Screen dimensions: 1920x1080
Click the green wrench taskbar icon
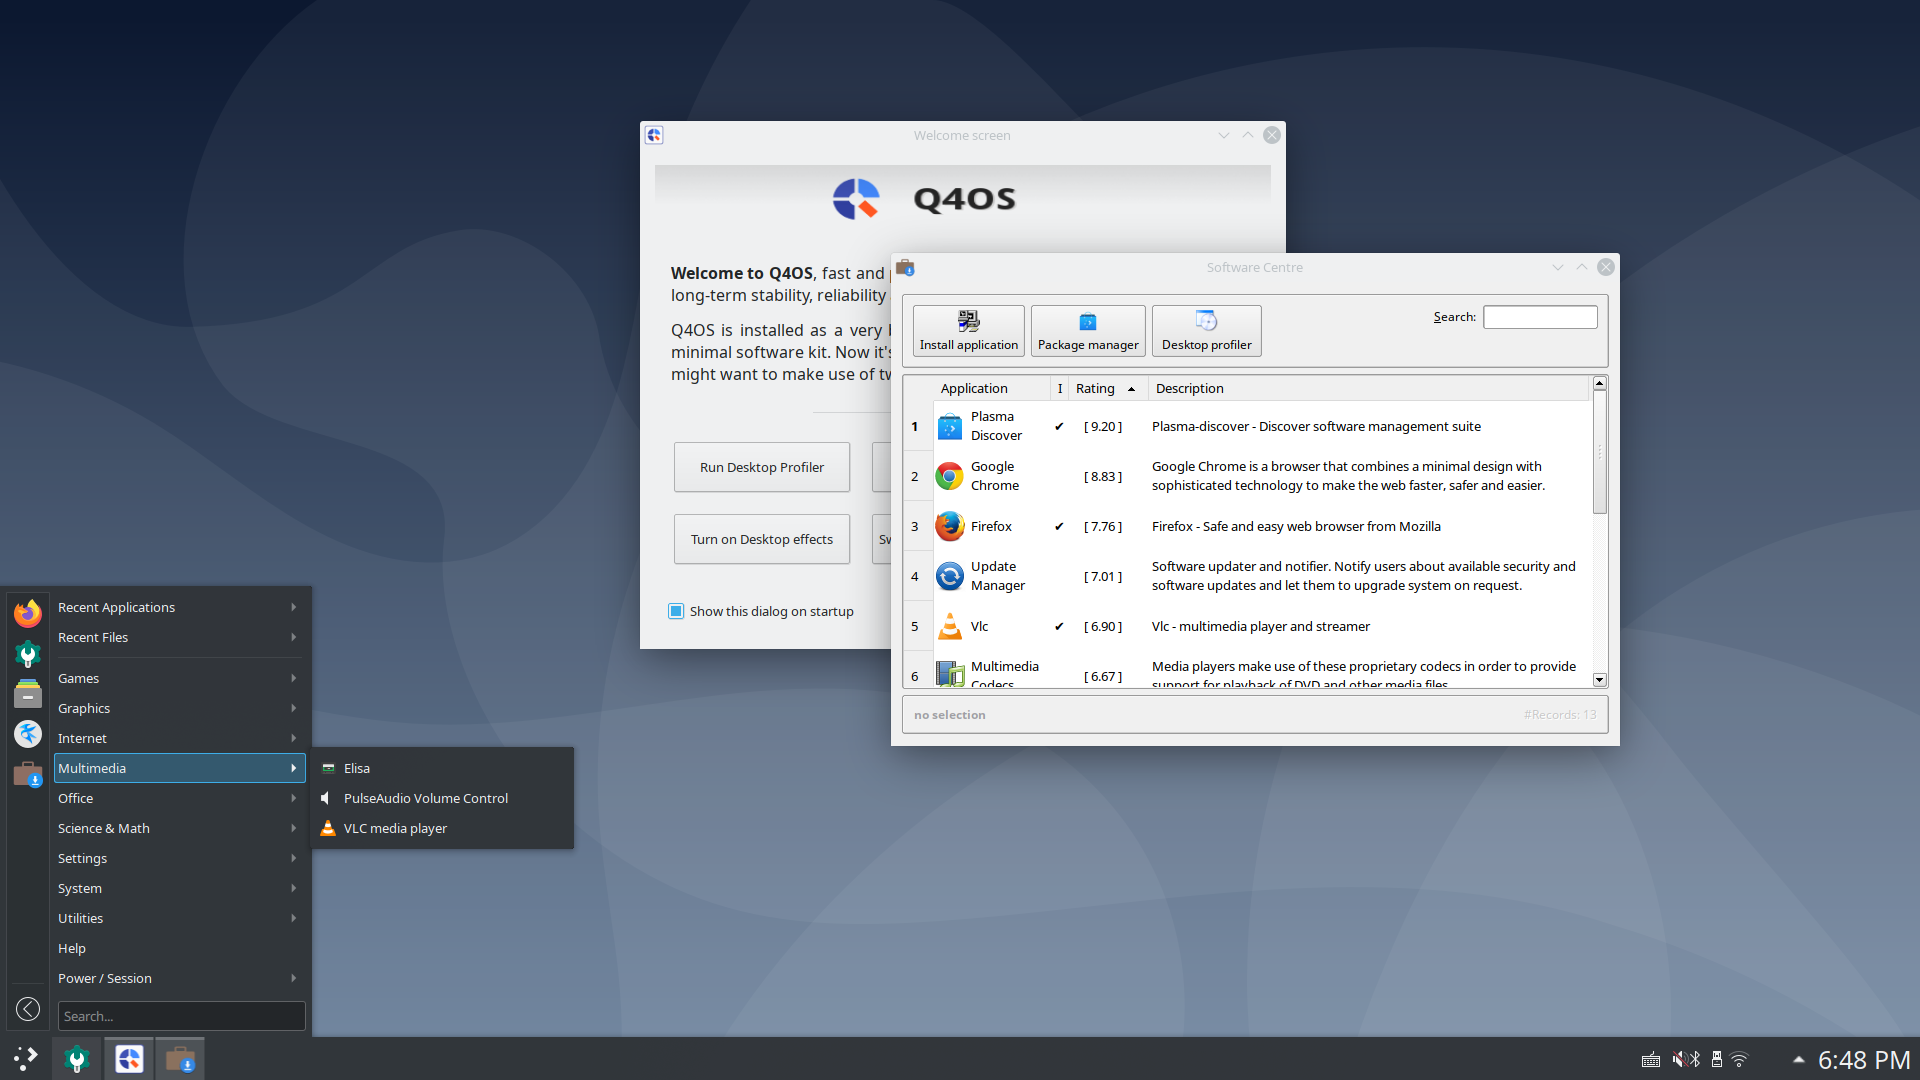77,1059
